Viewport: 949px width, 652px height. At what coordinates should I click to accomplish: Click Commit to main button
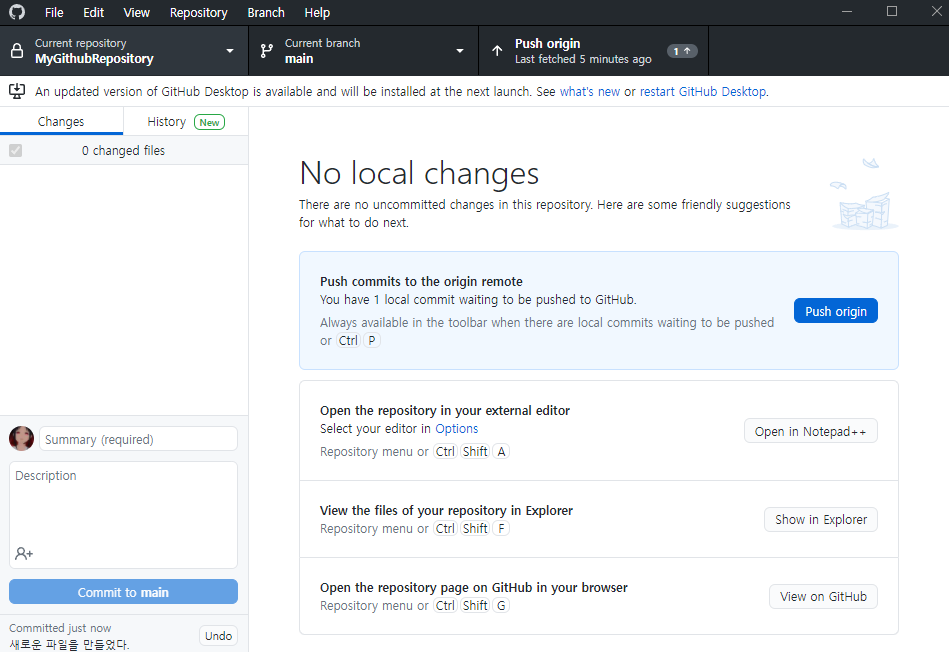click(x=123, y=592)
